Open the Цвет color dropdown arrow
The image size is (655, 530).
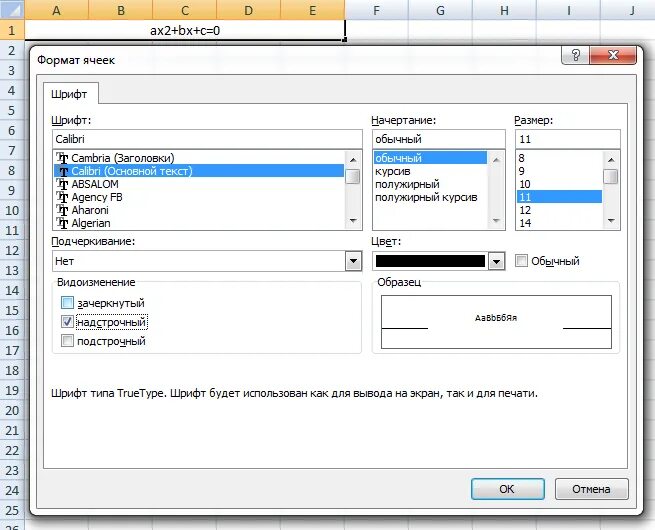(x=496, y=261)
